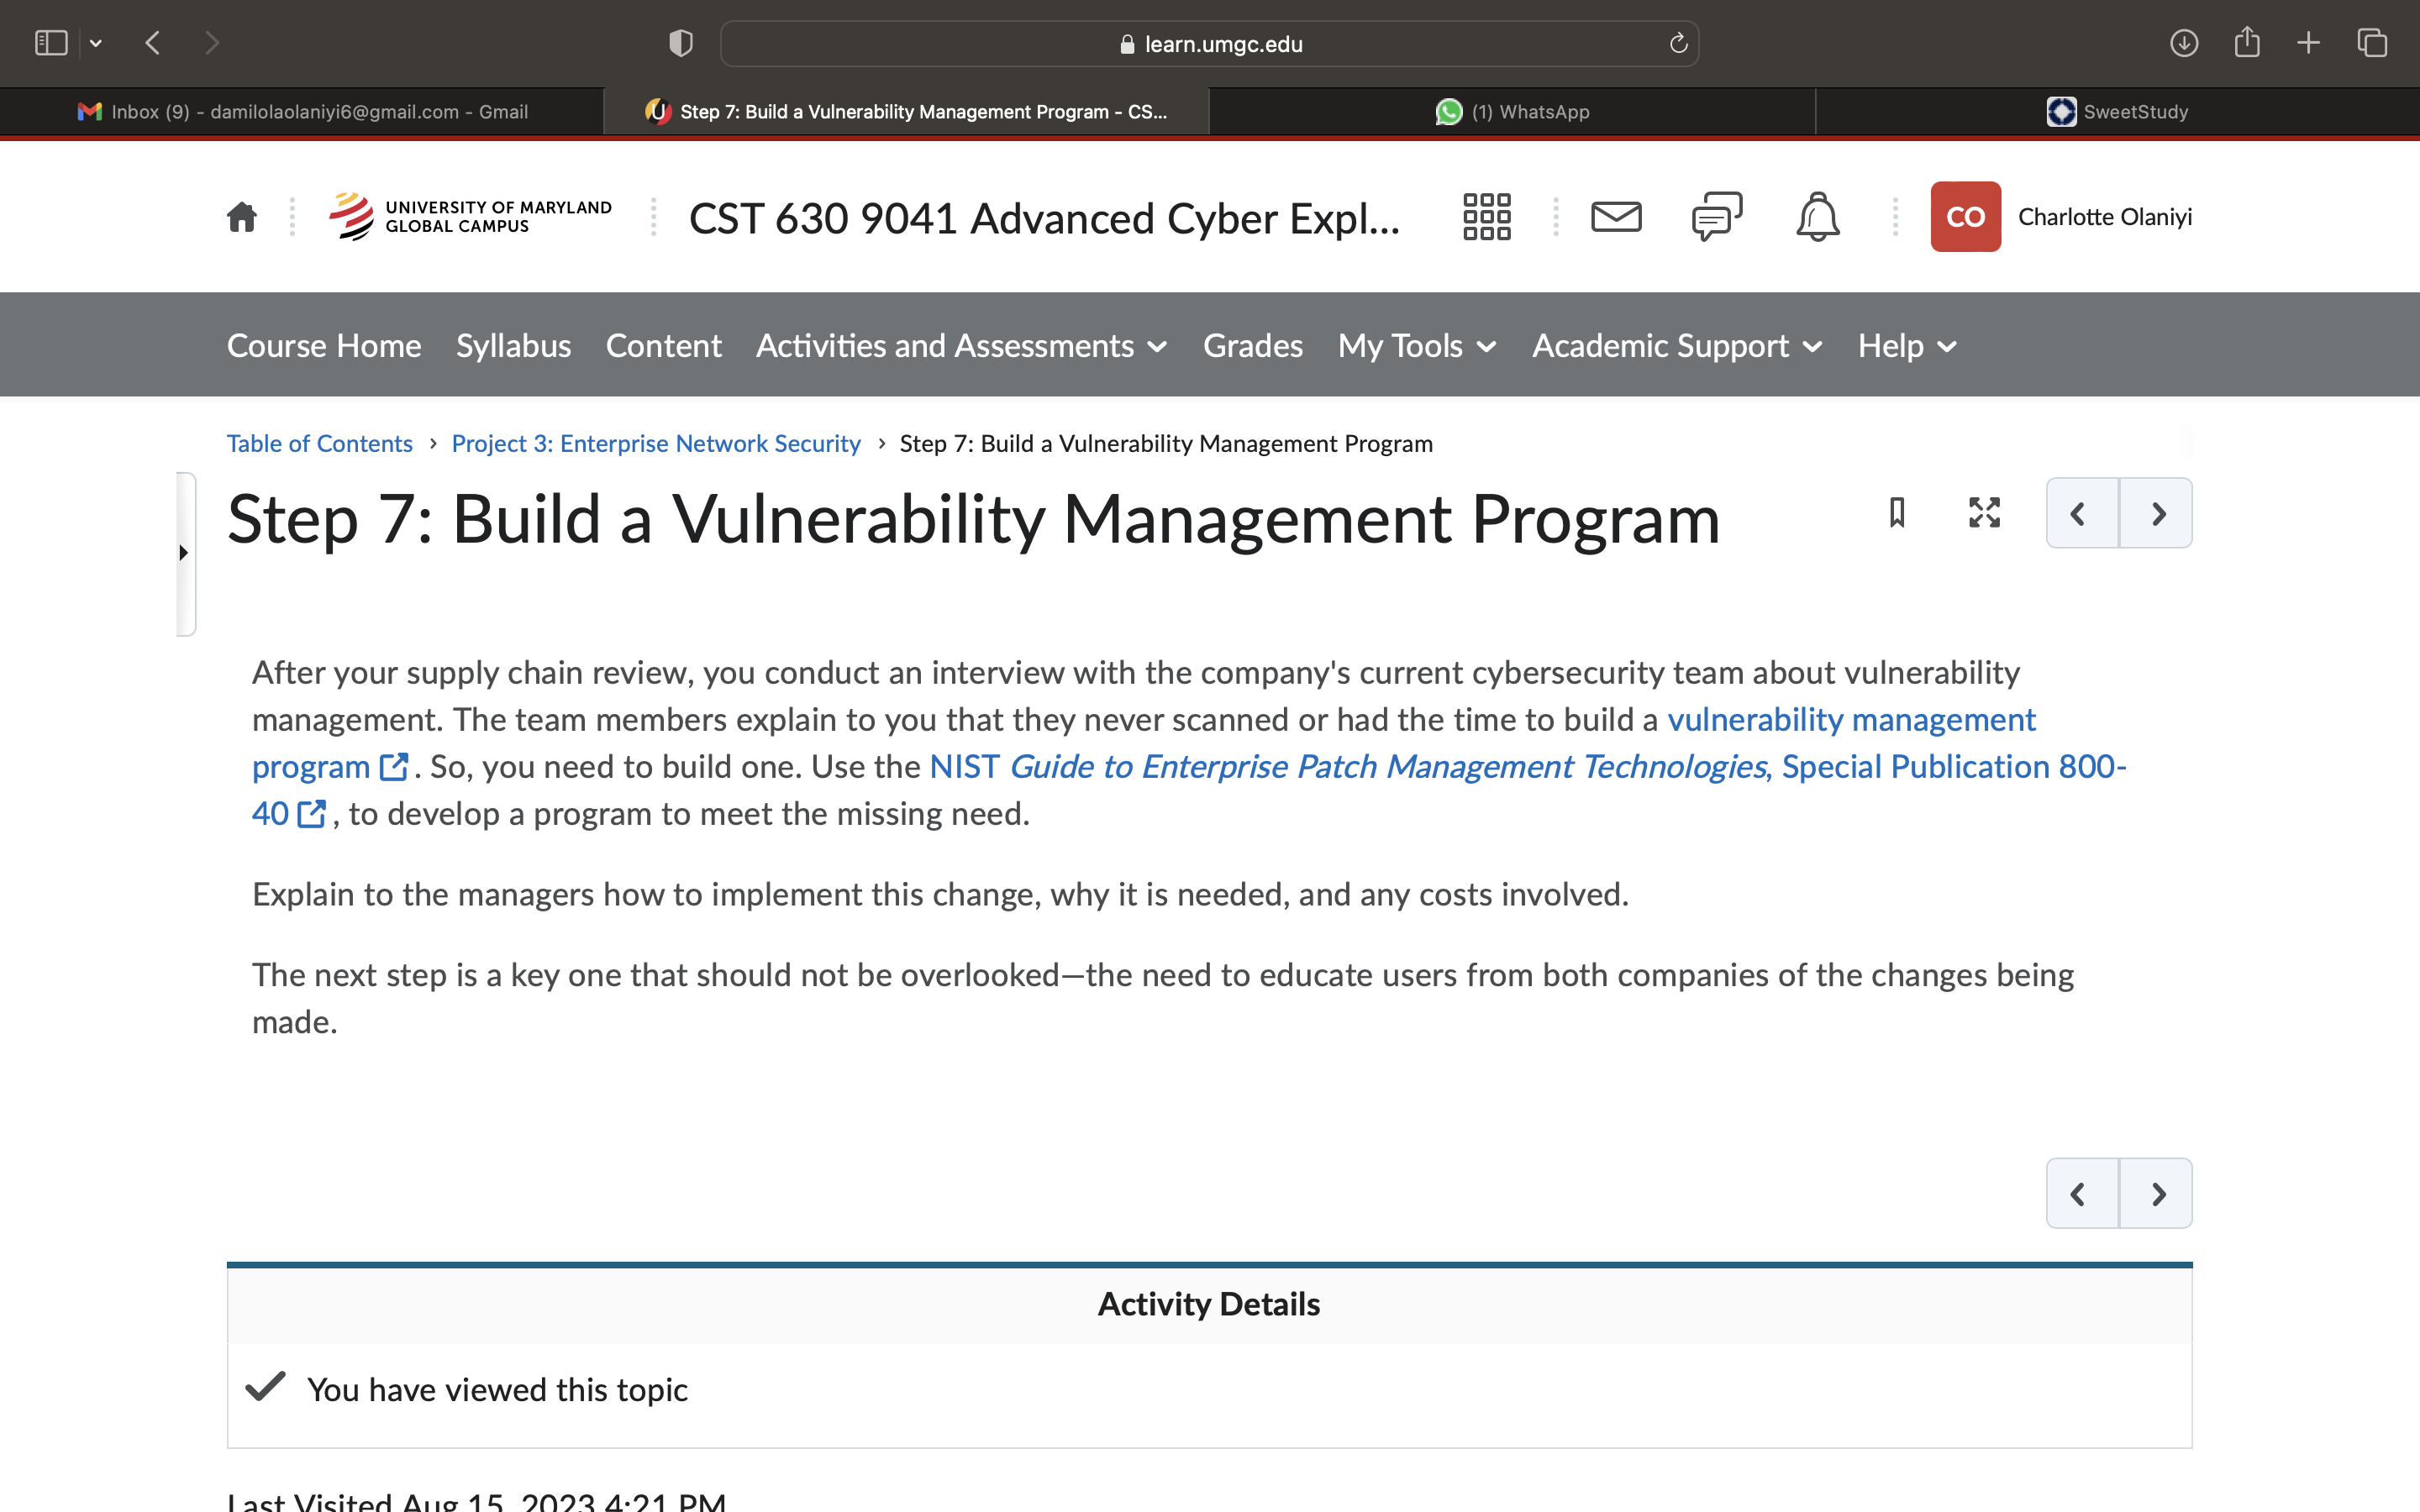Viewport: 2420px width, 1512px height.
Task: Go to next topic using top arrow
Action: [x=2157, y=513]
